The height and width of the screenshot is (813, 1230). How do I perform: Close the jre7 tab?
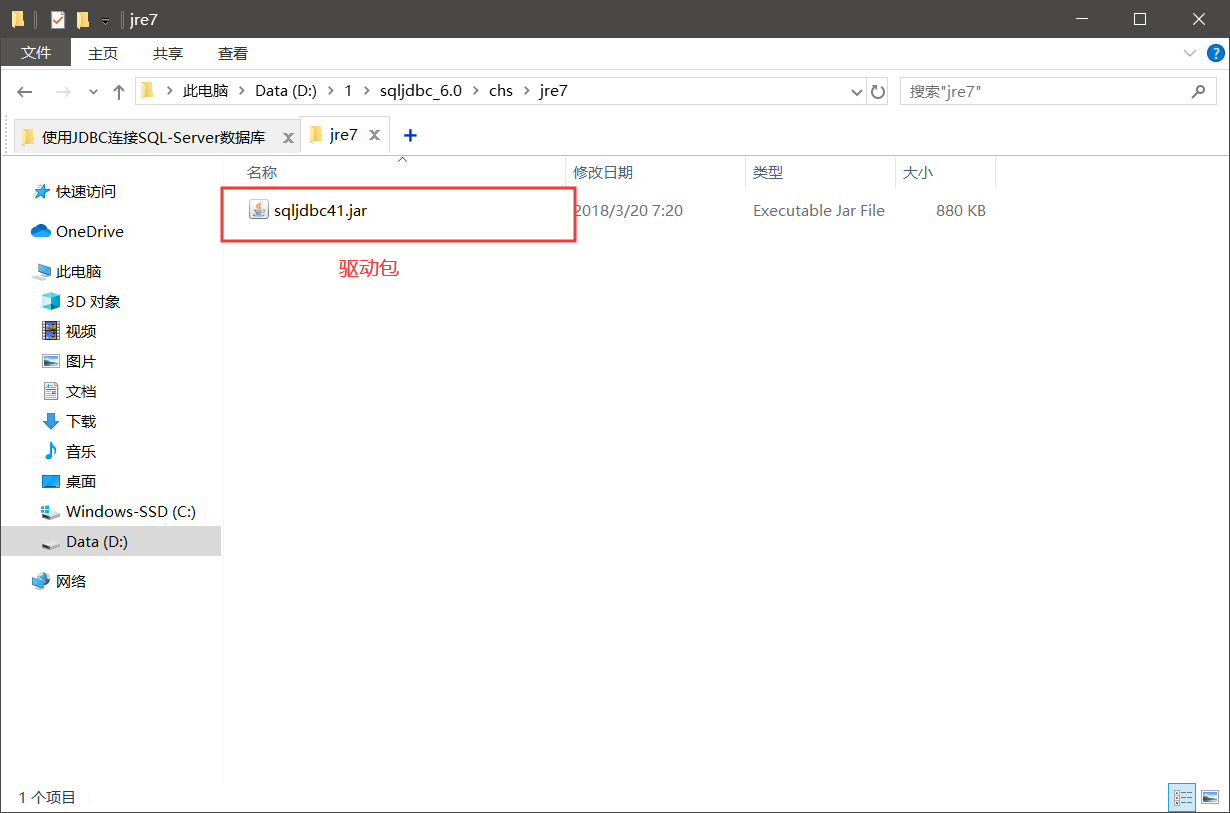coord(376,135)
